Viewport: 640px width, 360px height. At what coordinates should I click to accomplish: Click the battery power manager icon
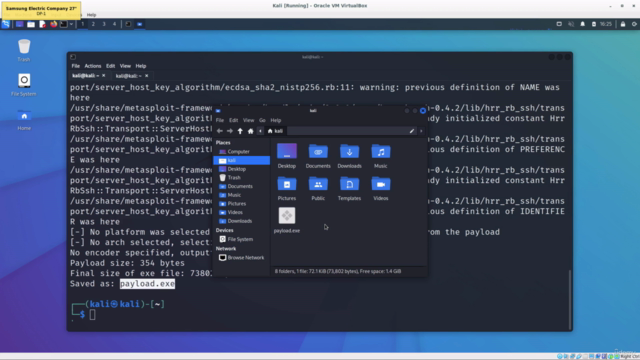(593, 24)
